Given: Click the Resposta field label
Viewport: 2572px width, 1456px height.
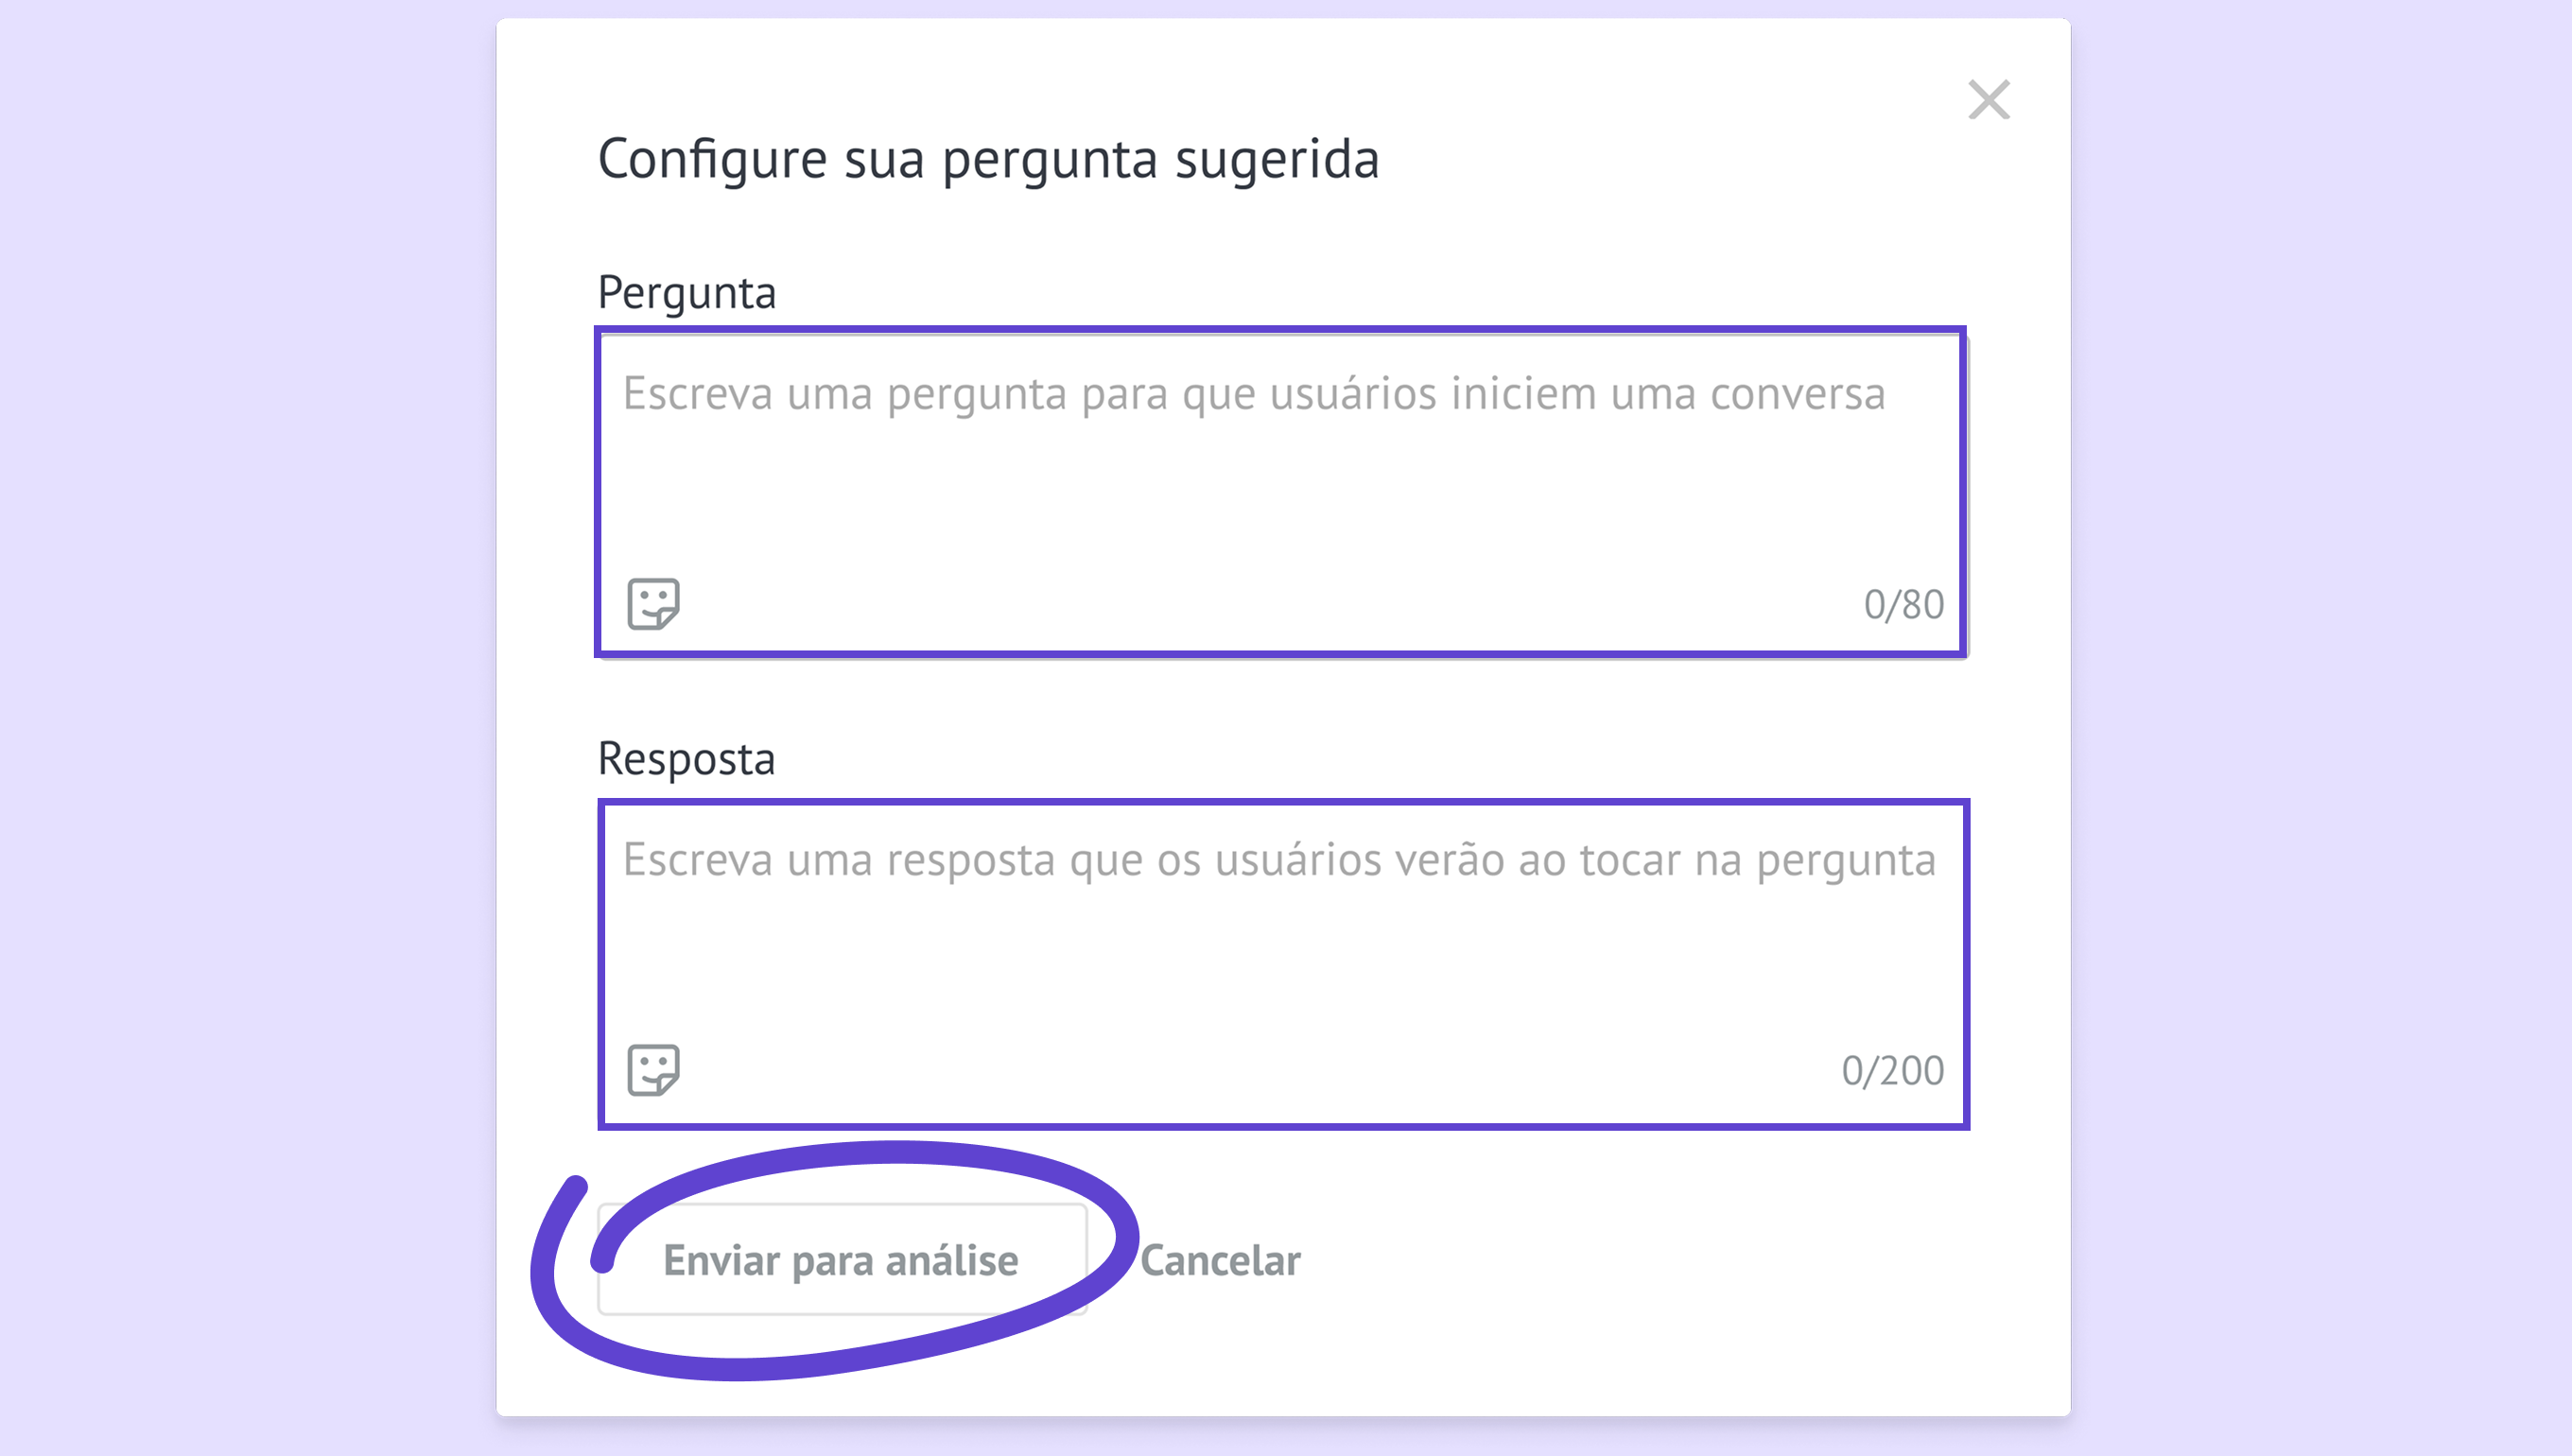Looking at the screenshot, I should click(x=686, y=759).
